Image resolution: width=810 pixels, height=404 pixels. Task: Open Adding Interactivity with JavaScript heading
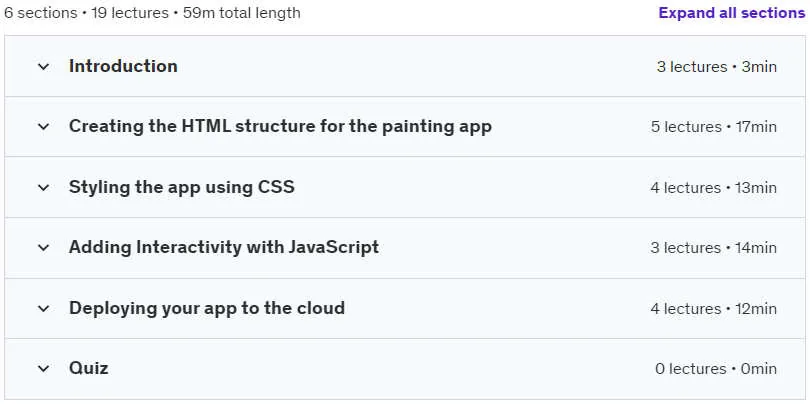pyautogui.click(x=224, y=247)
